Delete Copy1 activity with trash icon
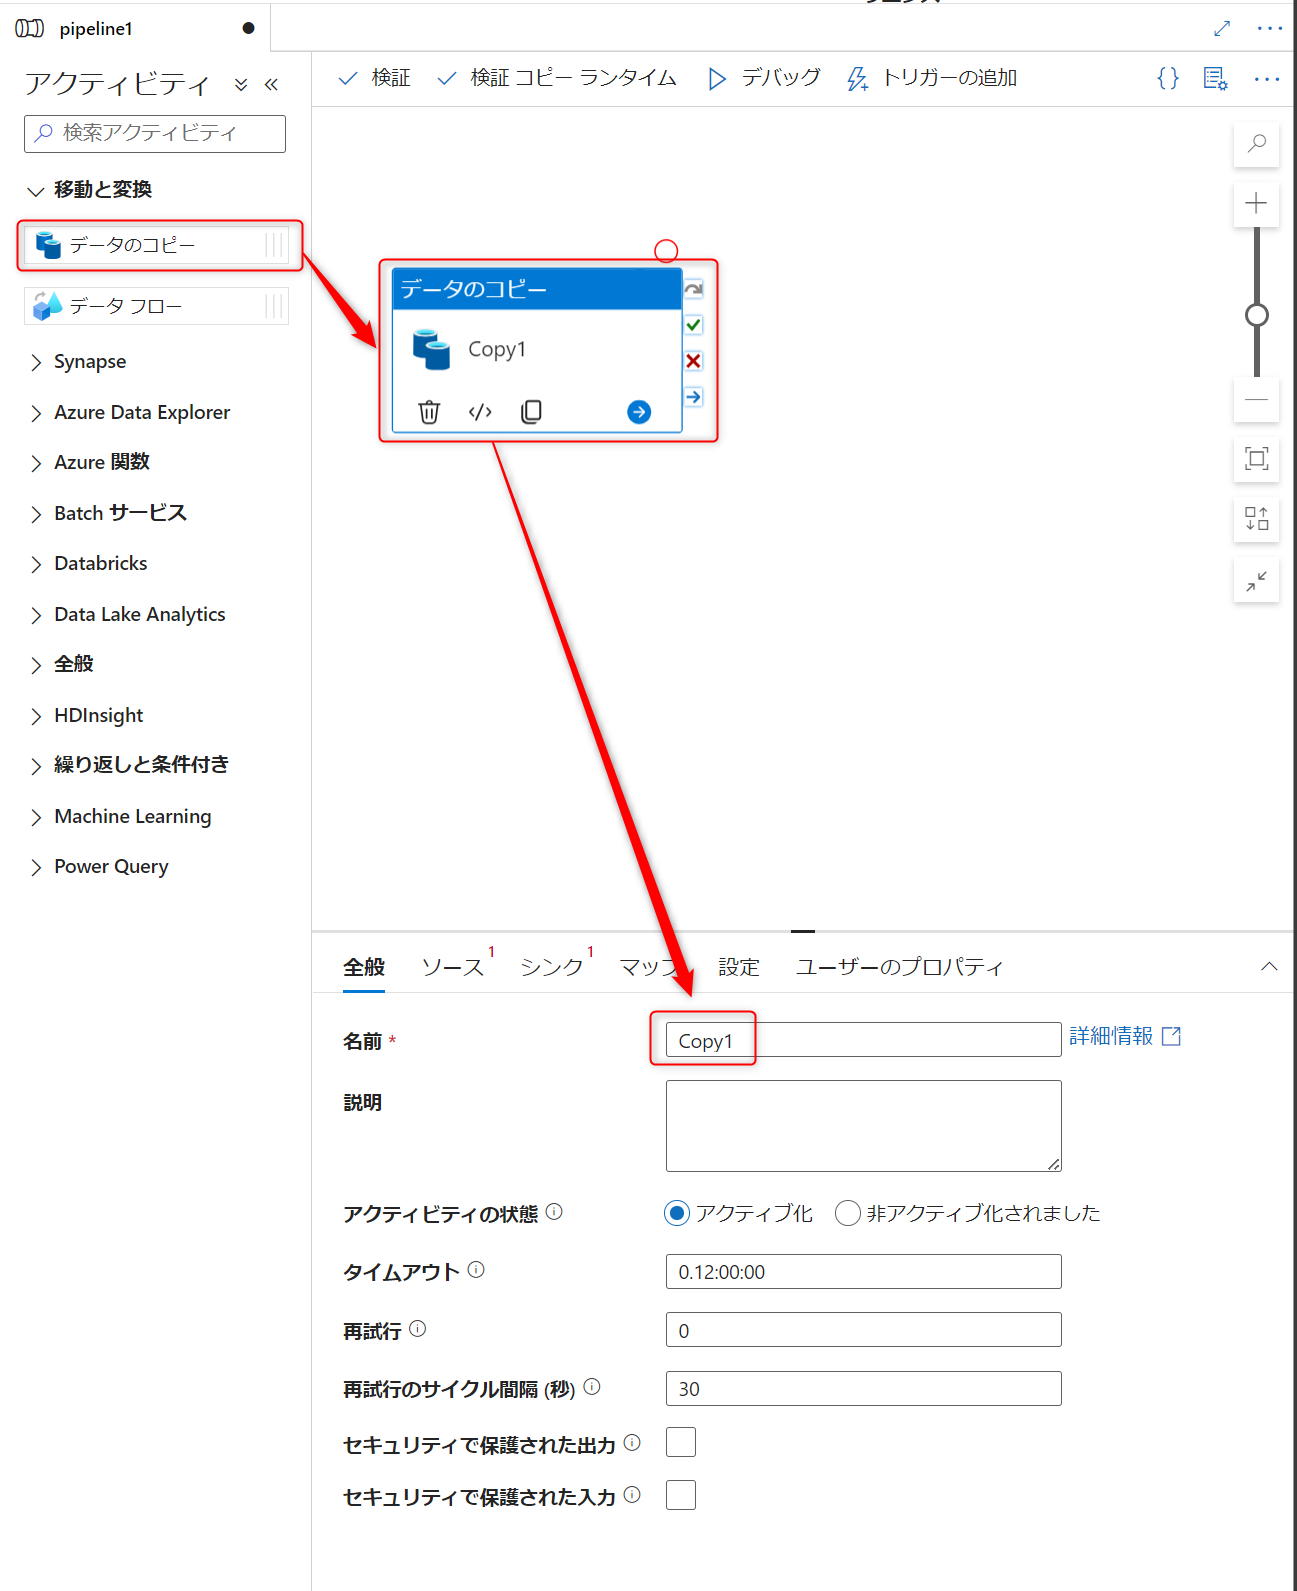Image resolution: width=1297 pixels, height=1591 pixels. [x=429, y=412]
